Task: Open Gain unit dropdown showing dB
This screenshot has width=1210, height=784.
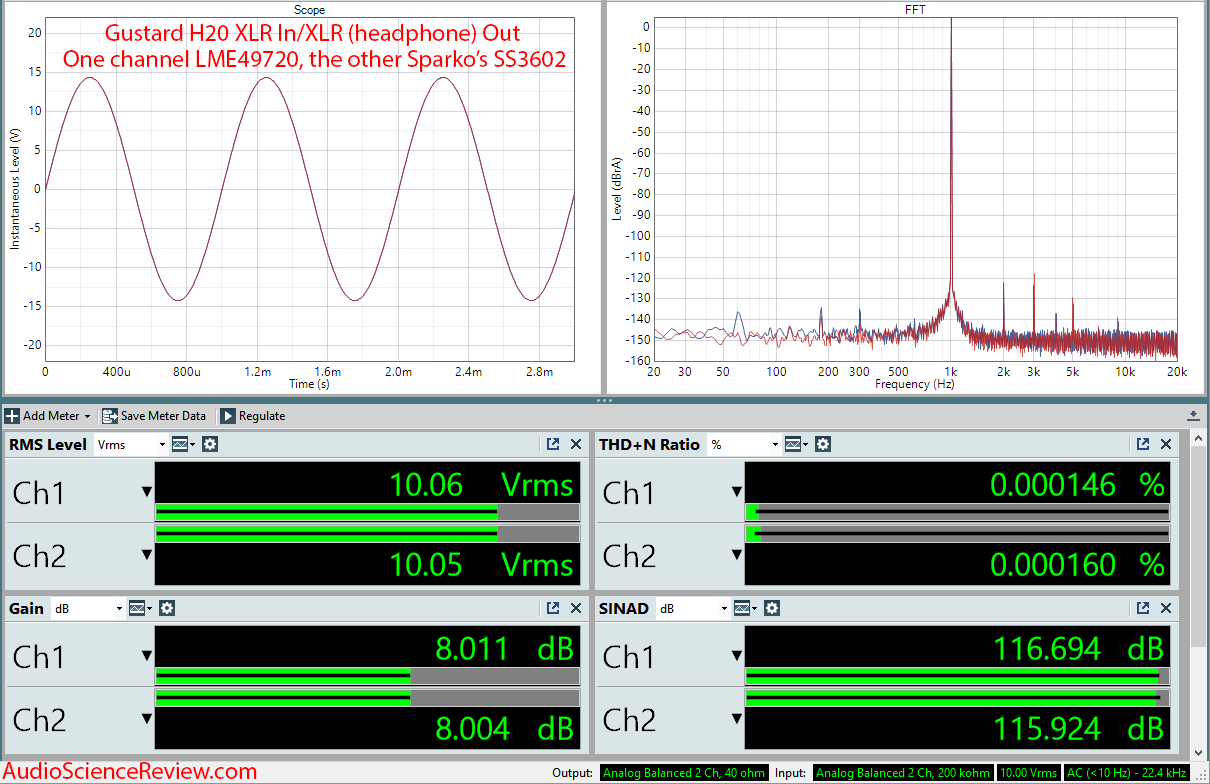Action: point(88,608)
